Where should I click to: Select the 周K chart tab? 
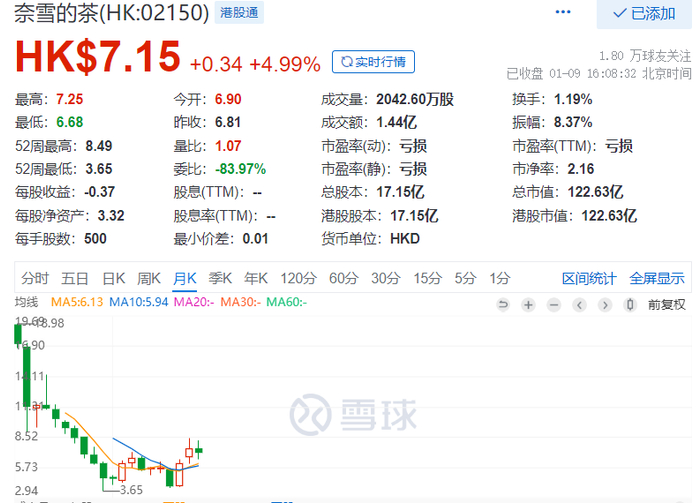click(149, 279)
